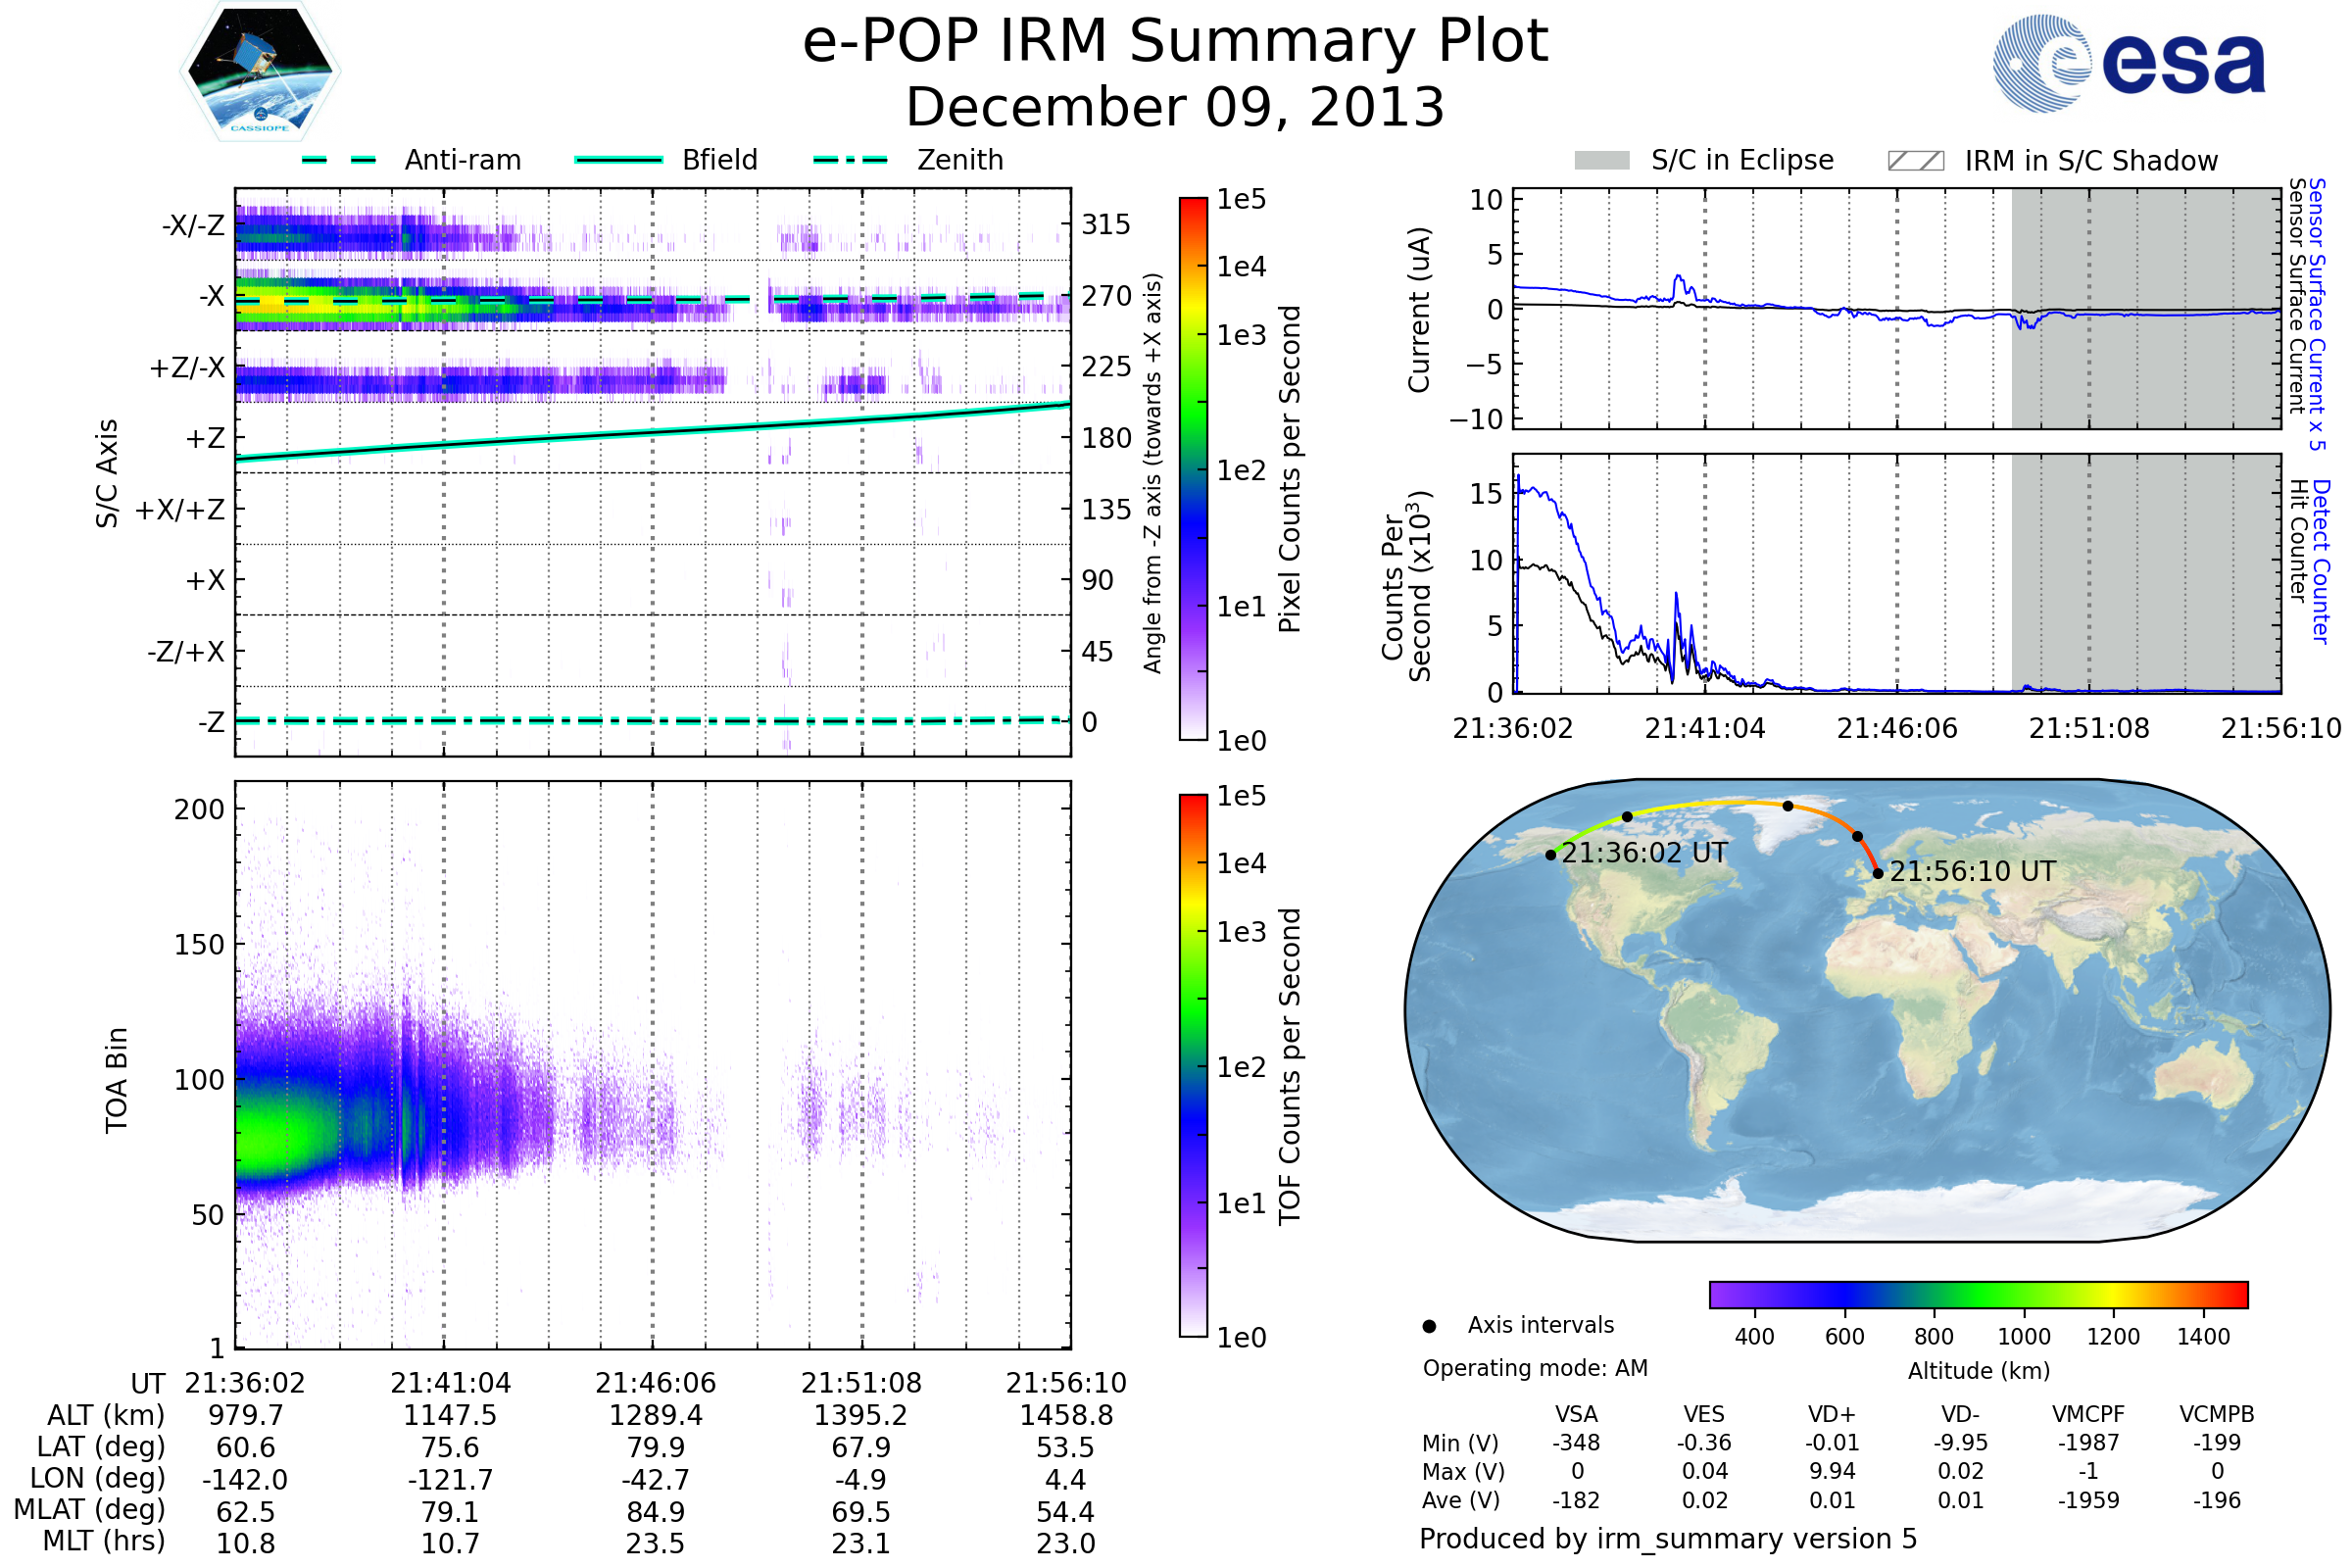Image resolution: width=2352 pixels, height=1568 pixels.
Task: Click the TOF Counts per Second colorbar
Action: (x=1193, y=1065)
